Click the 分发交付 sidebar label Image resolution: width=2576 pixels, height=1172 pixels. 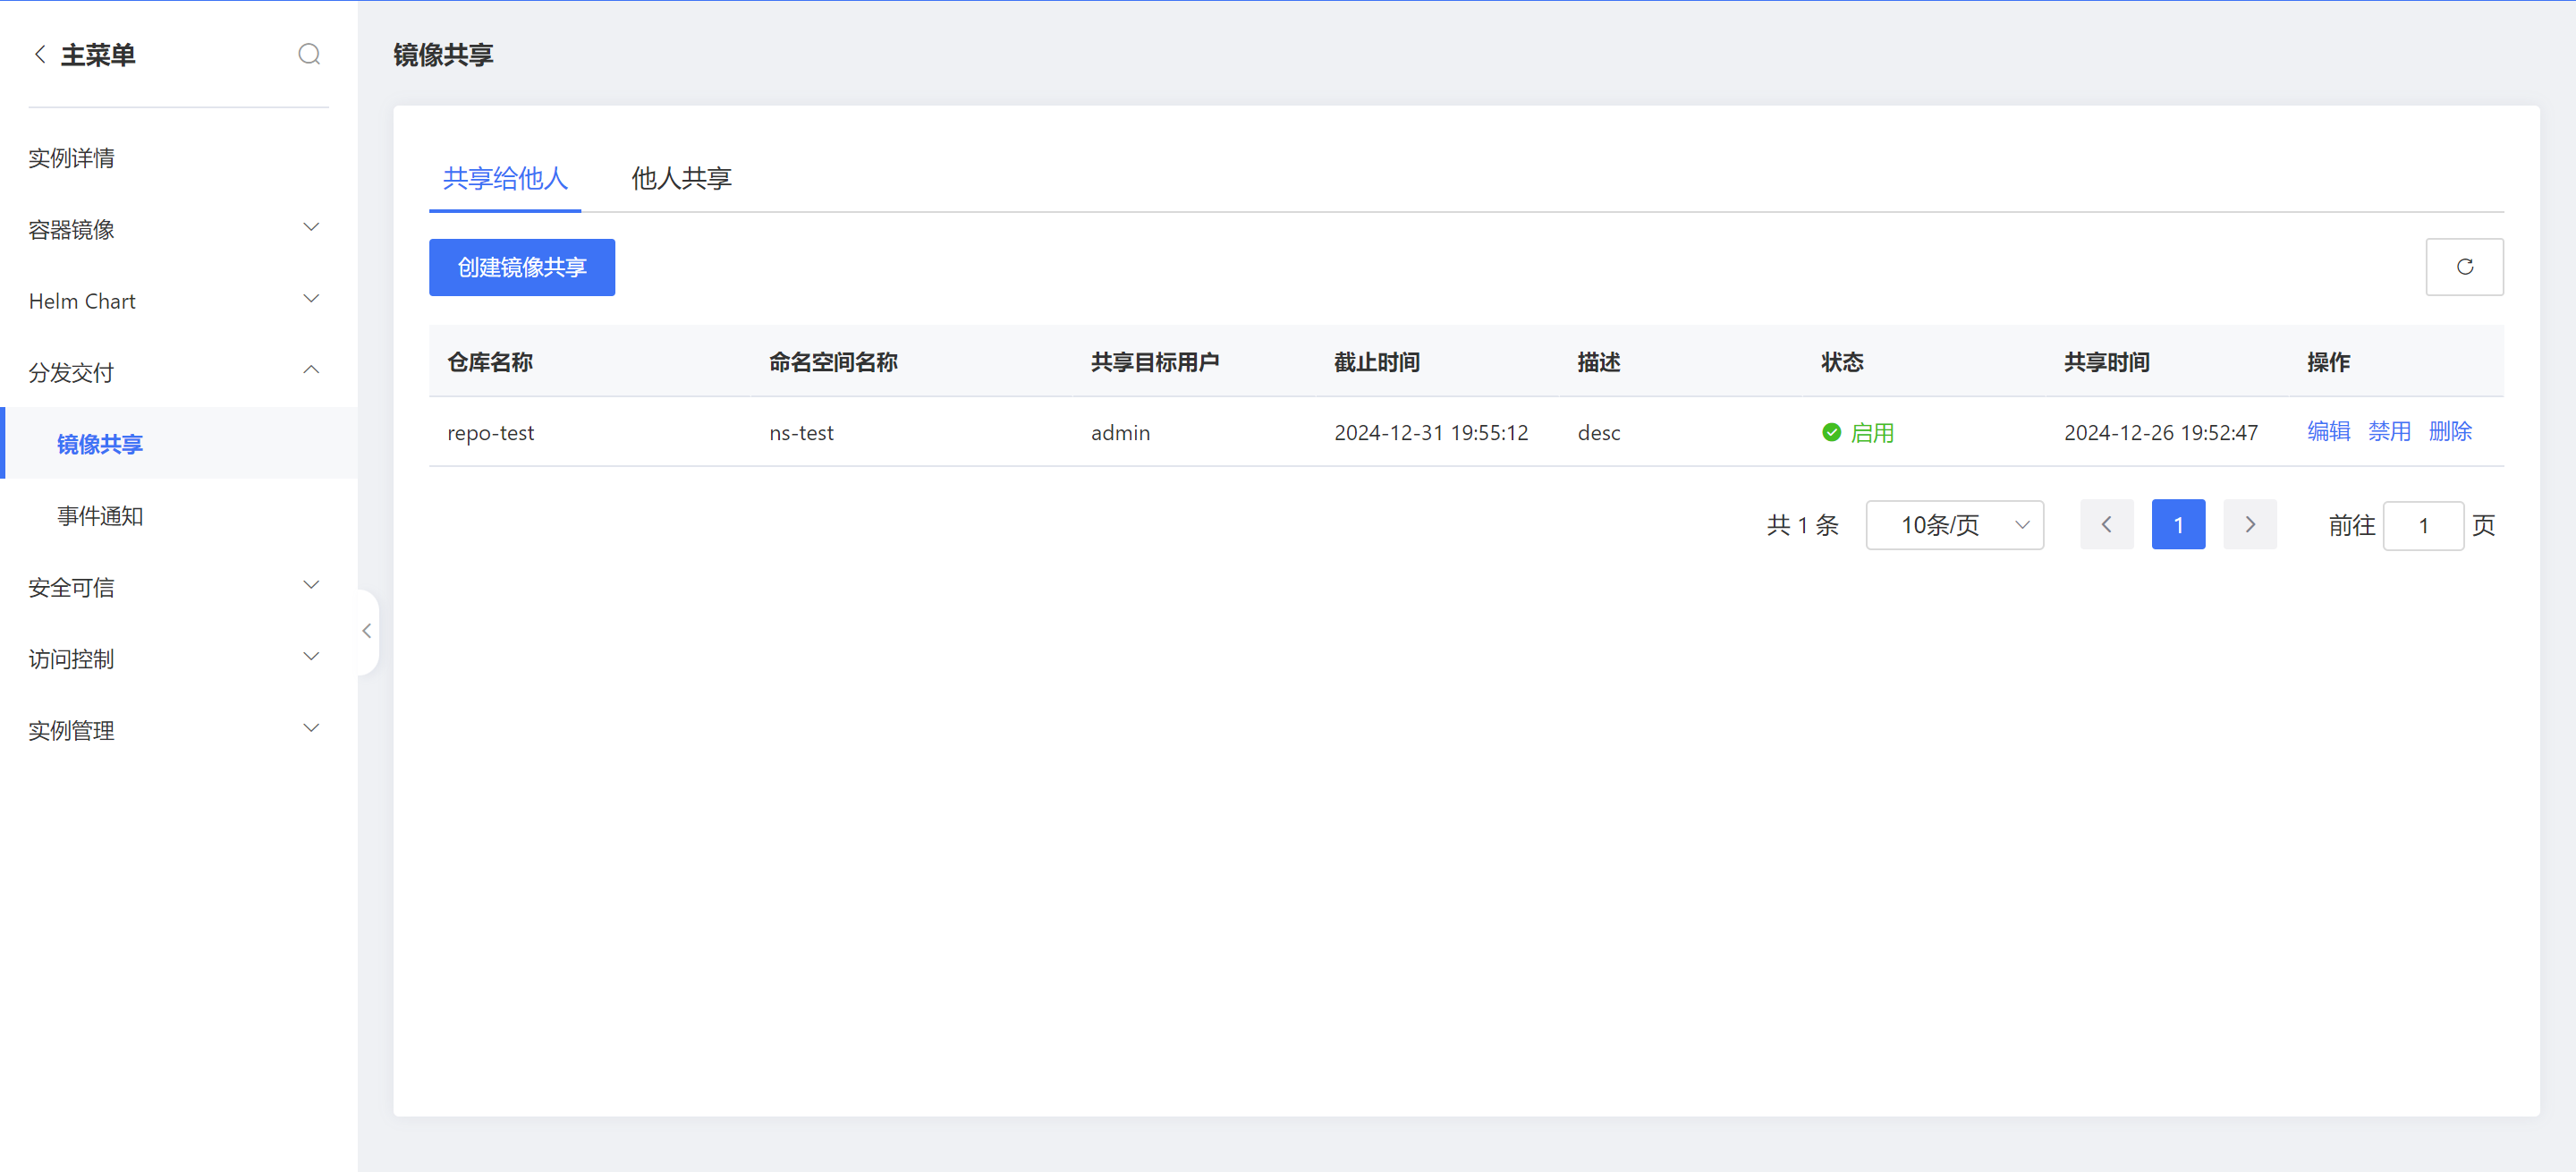[71, 372]
